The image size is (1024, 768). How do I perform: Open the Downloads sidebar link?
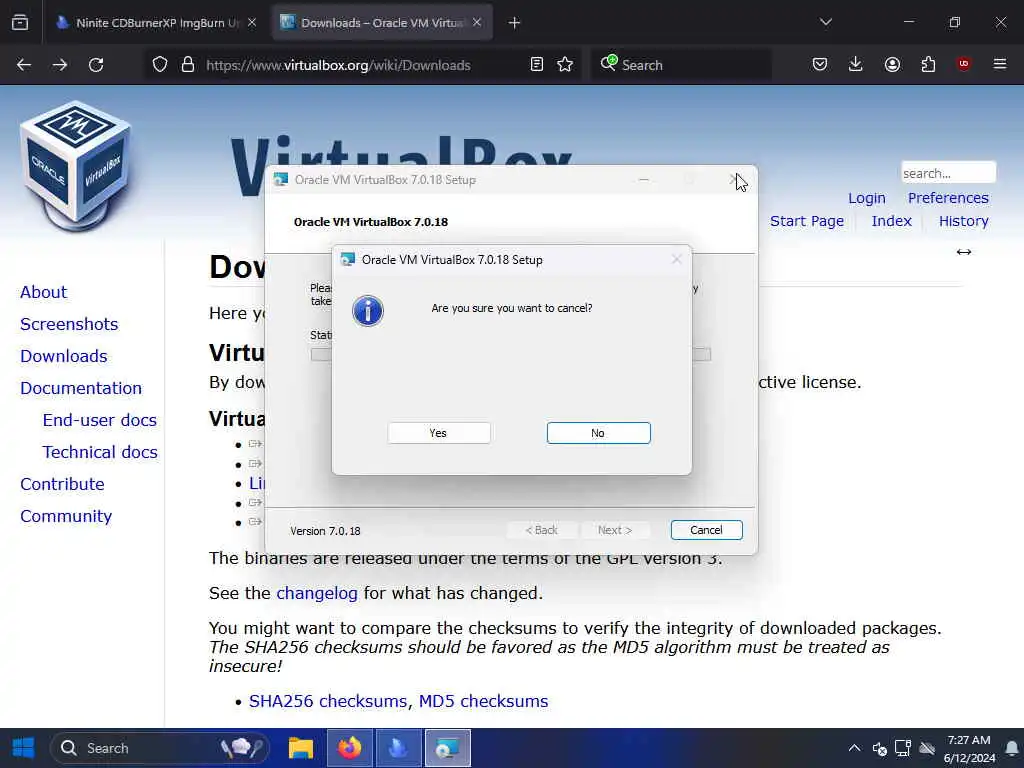click(64, 356)
